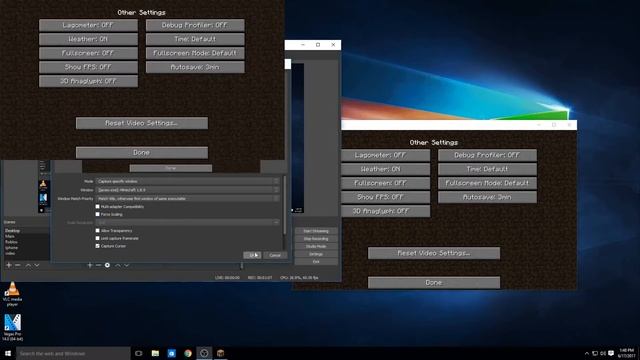The width and height of the screenshot is (640, 360).
Task: Open the Action Center notifications icon
Action: (x=611, y=353)
